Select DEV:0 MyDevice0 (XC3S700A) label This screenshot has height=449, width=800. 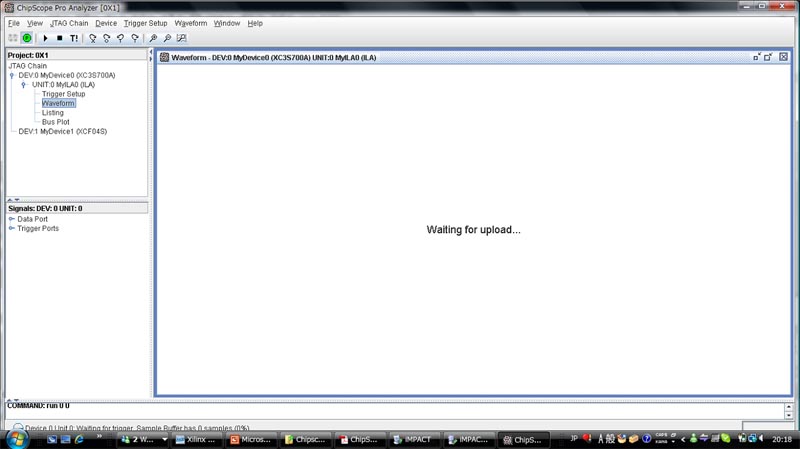tap(67, 76)
